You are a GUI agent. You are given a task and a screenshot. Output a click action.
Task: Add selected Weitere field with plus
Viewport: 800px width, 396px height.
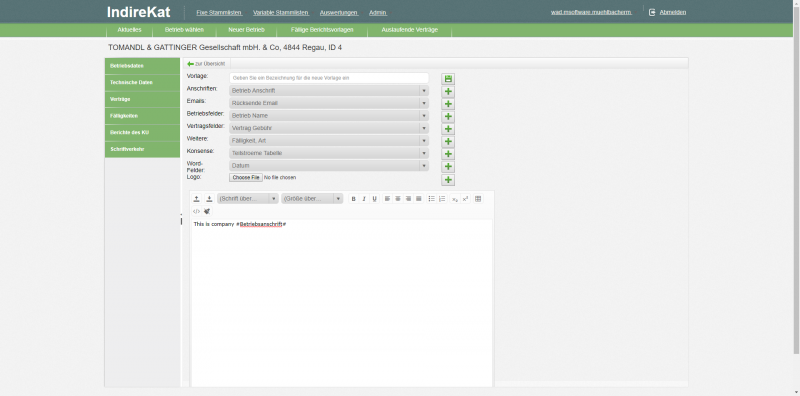448,141
